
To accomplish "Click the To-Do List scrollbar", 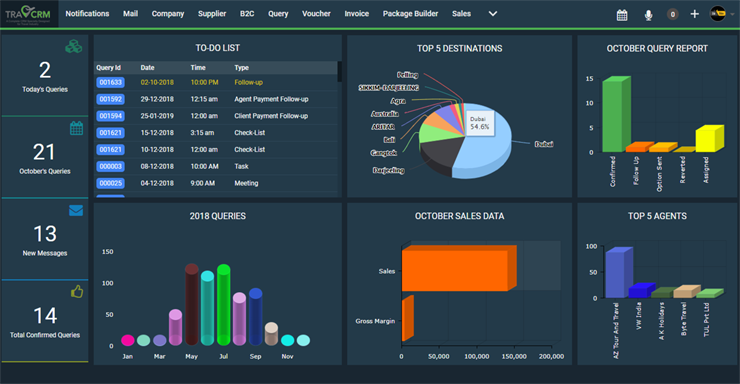I will (x=339, y=71).
